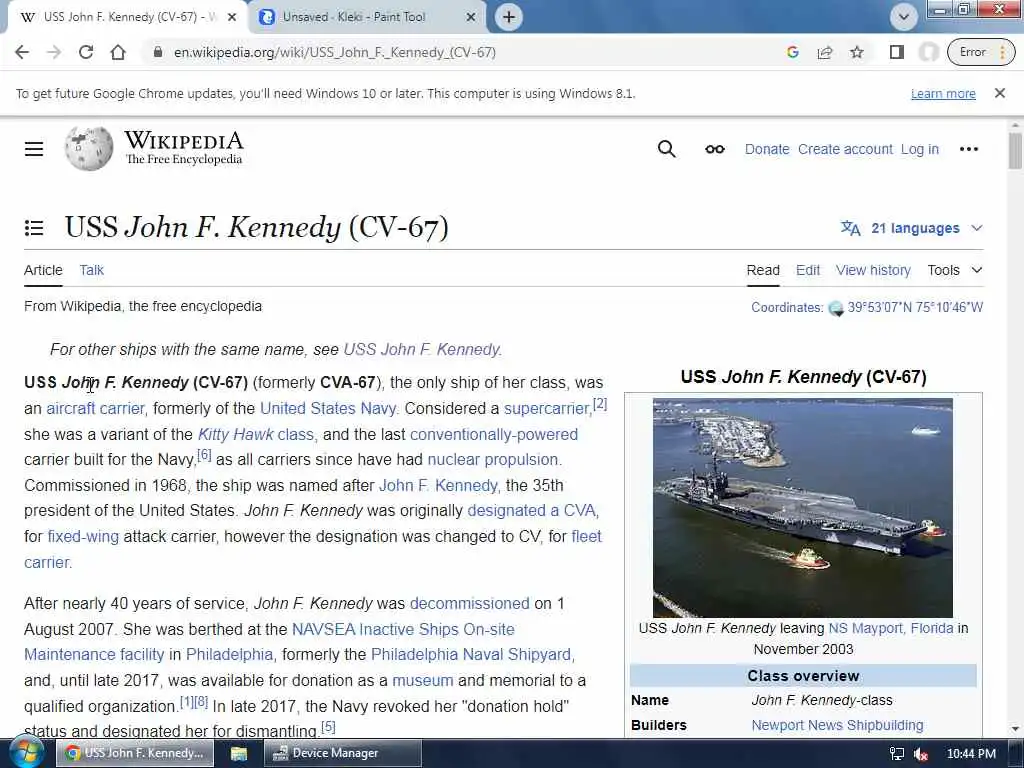
Task: Click the Wikipedia globe logo
Action: 89,149
